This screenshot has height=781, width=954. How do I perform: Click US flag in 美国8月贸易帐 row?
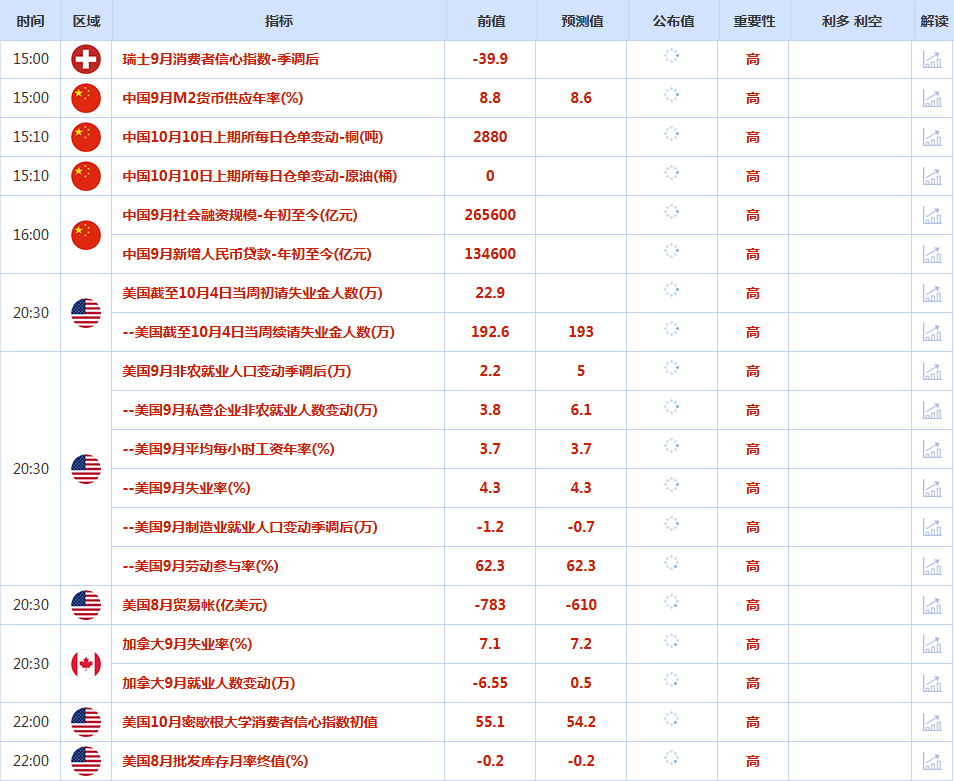[x=86, y=605]
